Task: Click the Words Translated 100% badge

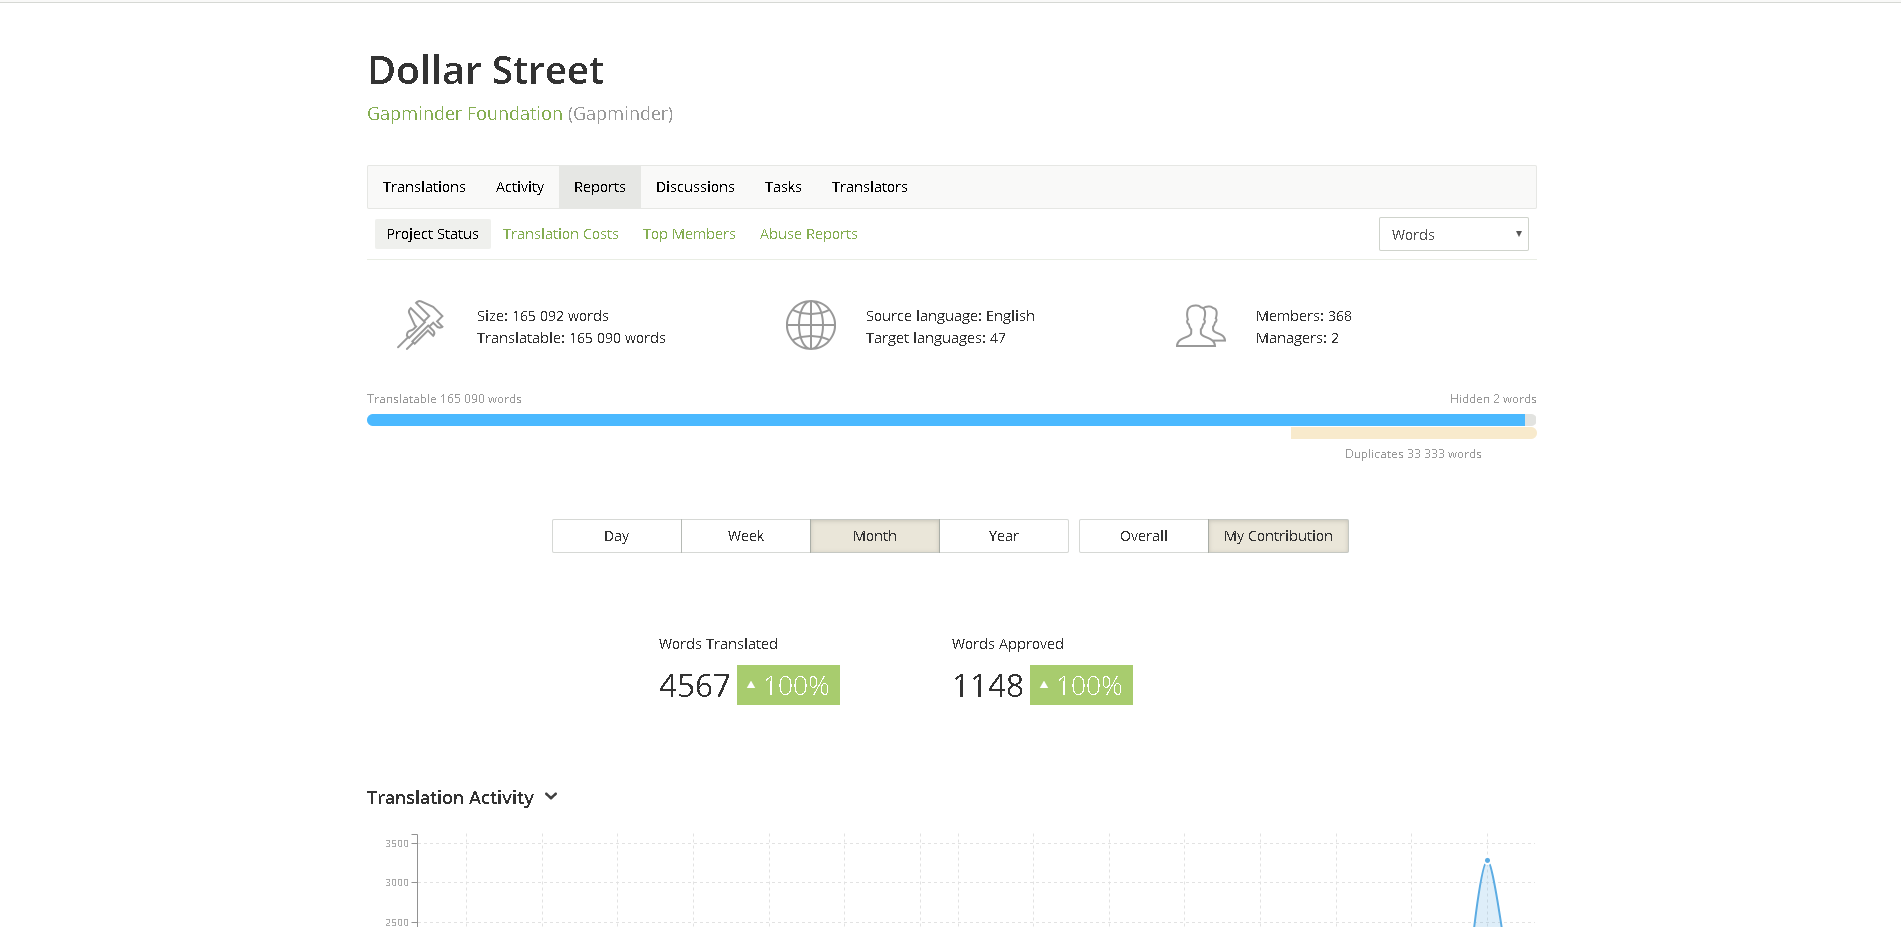Action: (x=788, y=685)
